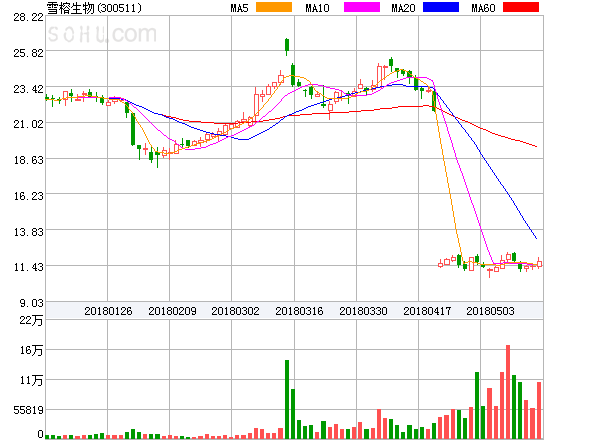Viewport: 600px width, 440px height.
Task: Click the 20180503 date label
Action: [490, 311]
